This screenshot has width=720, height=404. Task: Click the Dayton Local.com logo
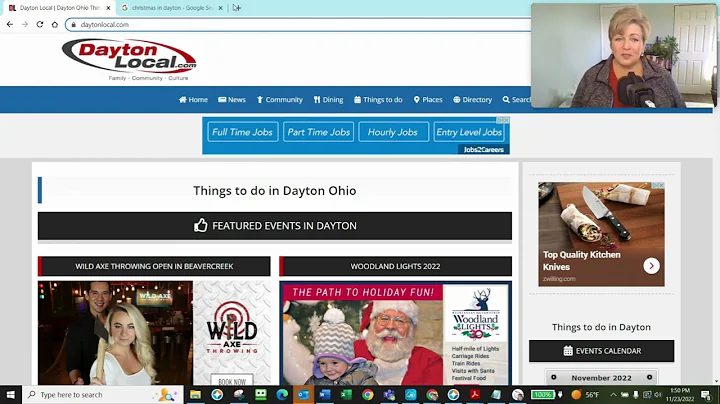[x=129, y=59]
